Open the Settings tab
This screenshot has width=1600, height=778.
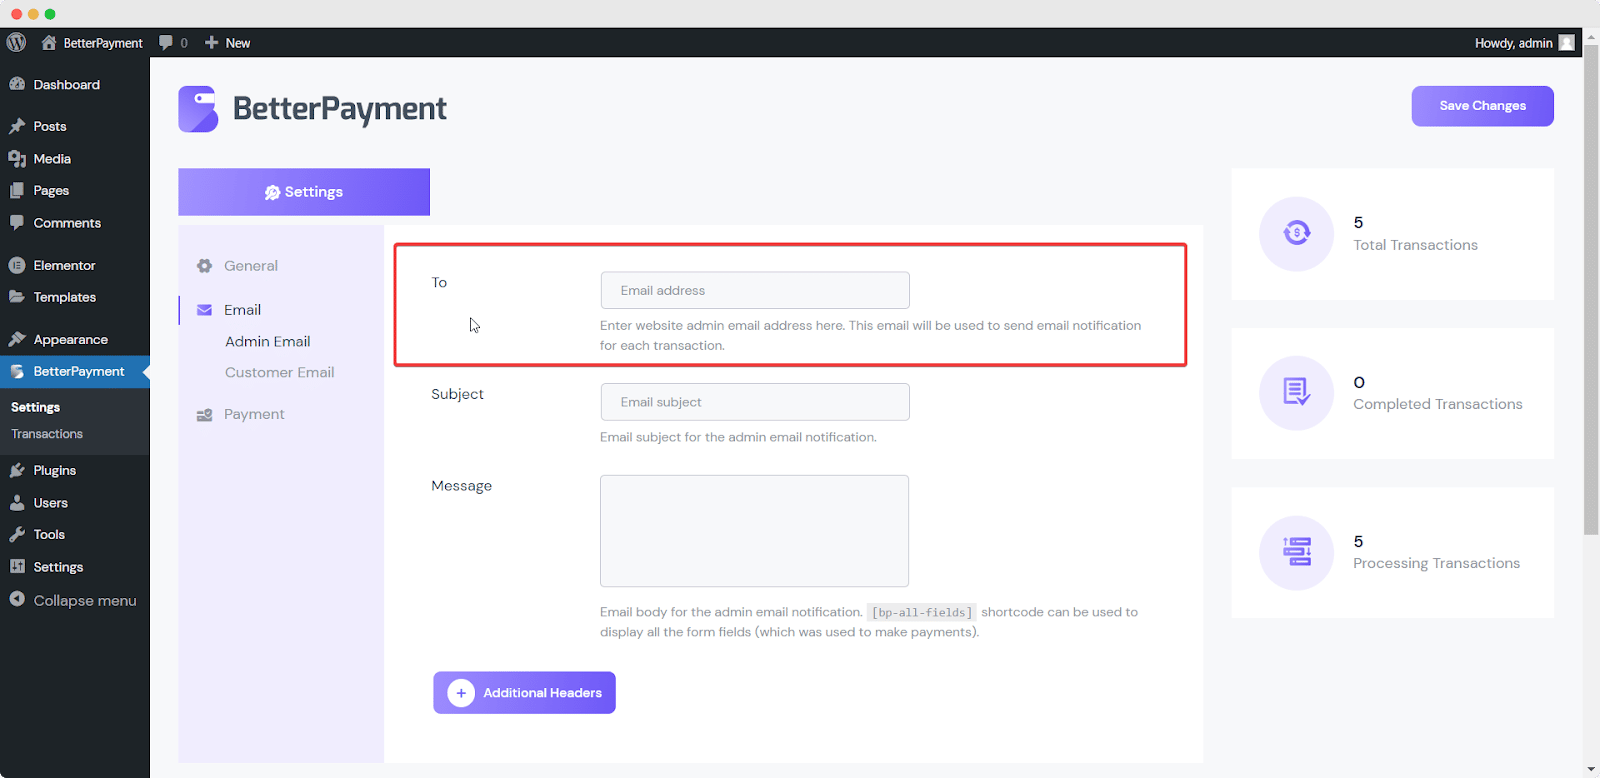304,192
